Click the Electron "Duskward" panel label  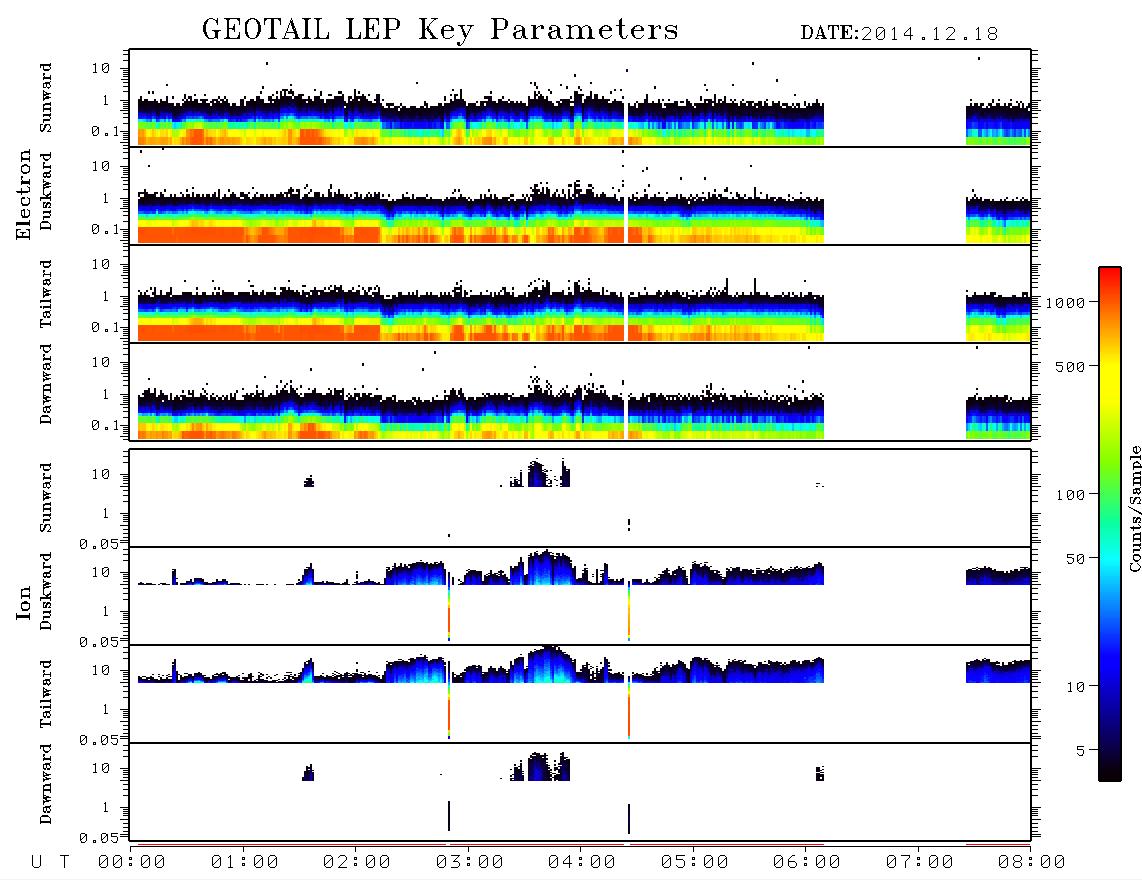pyautogui.click(x=45, y=191)
